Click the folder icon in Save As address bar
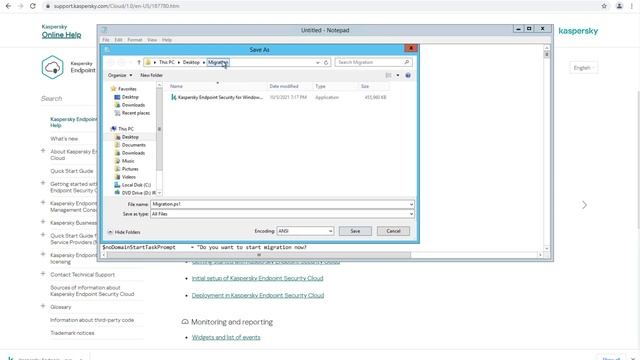The width and height of the screenshot is (640, 360). point(148,62)
